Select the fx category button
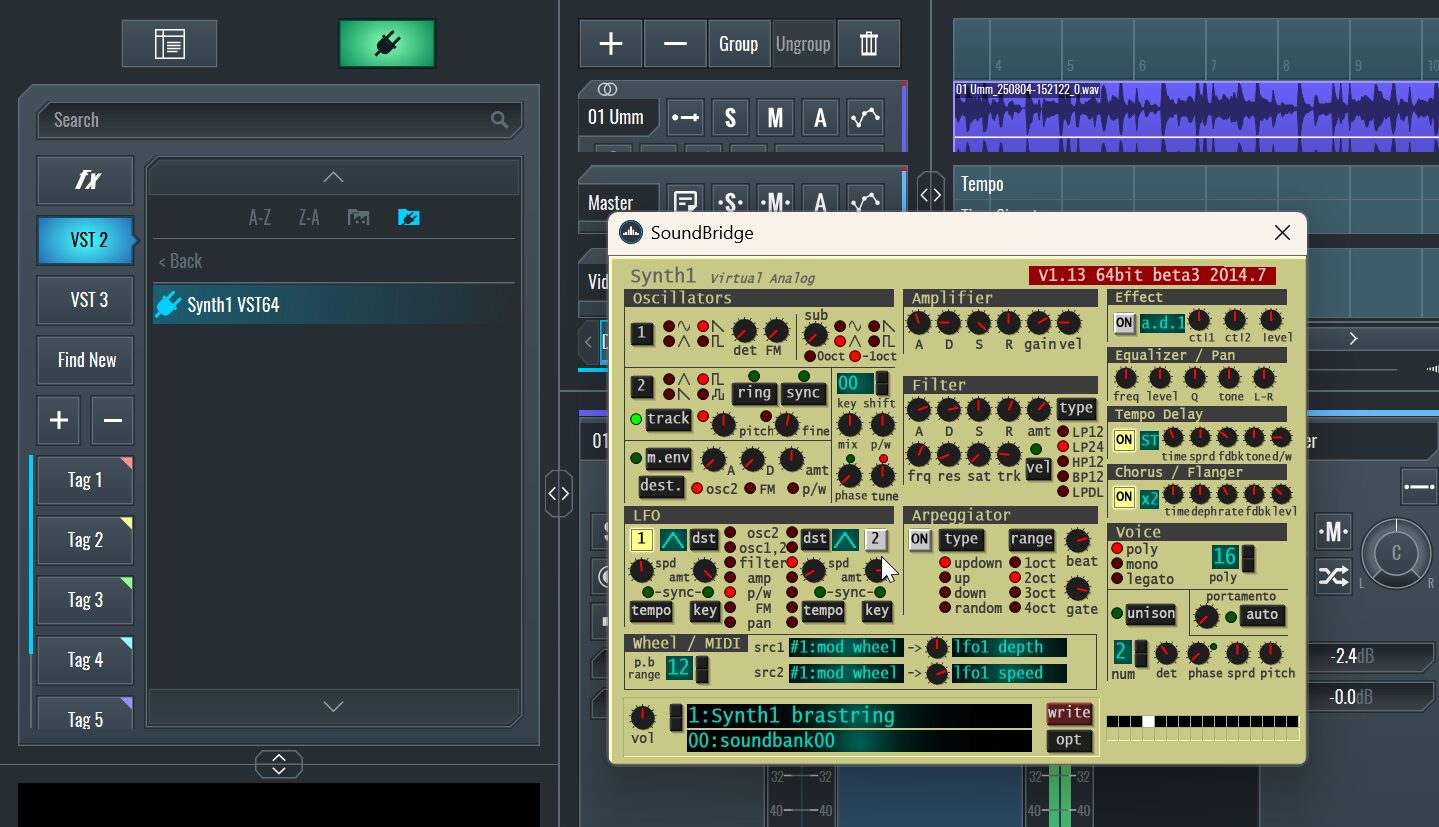Screen dimensions: 1439x827 click(85, 181)
